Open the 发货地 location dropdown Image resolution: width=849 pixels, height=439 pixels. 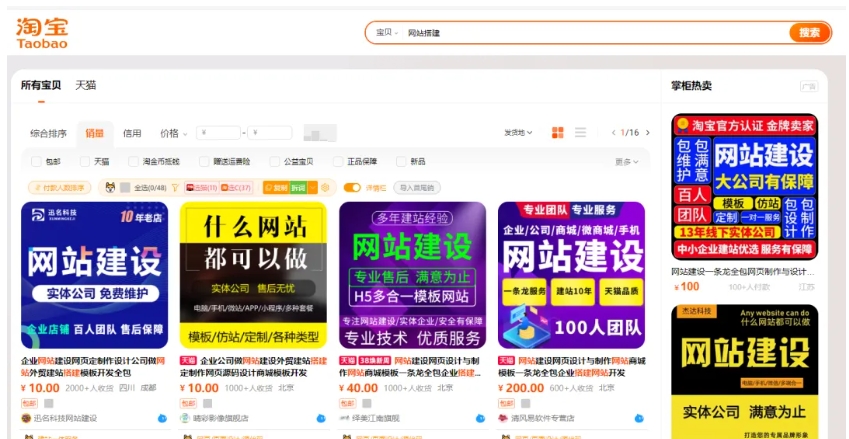[518, 133]
